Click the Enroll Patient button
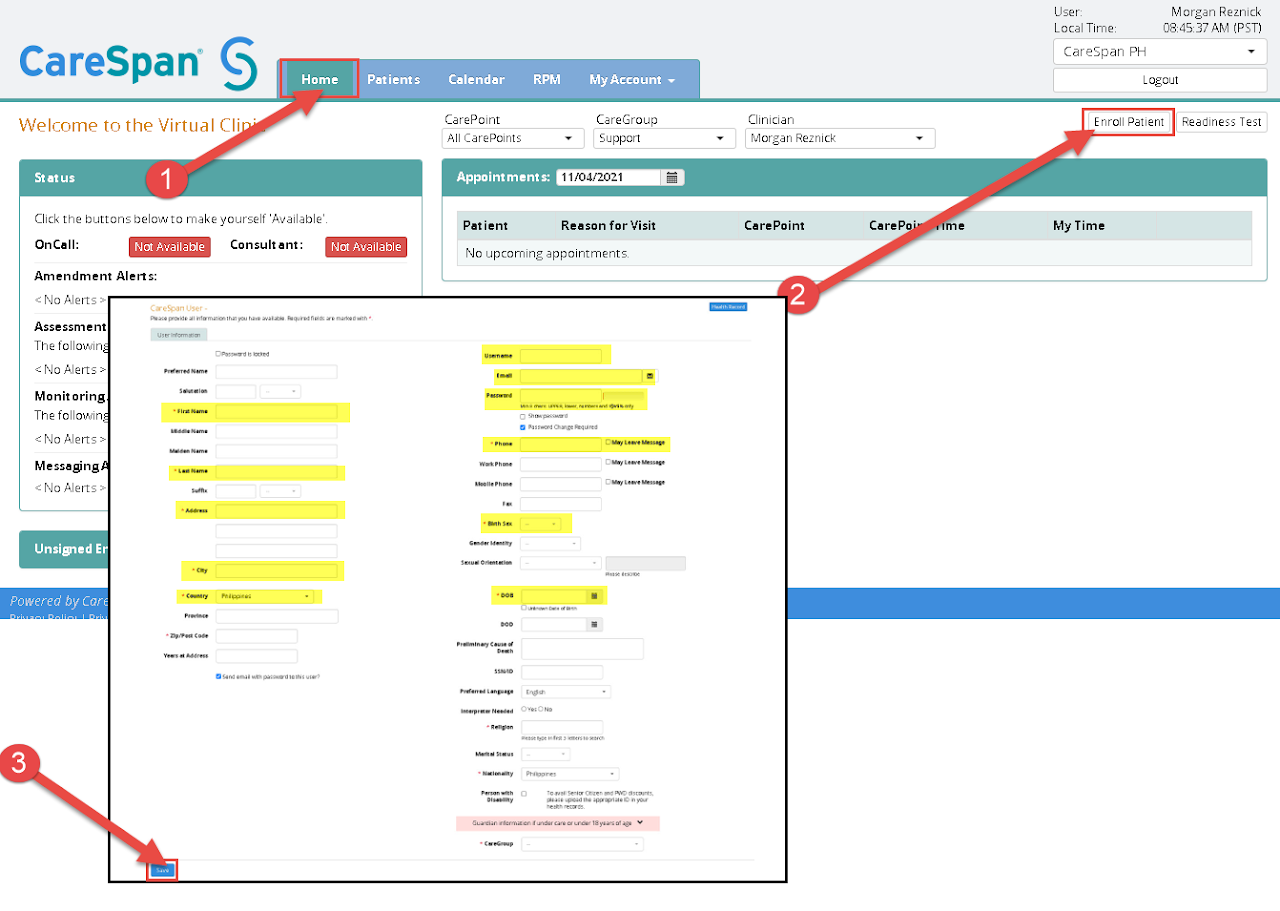Image resolution: width=1280 pixels, height=911 pixels. tap(1129, 122)
